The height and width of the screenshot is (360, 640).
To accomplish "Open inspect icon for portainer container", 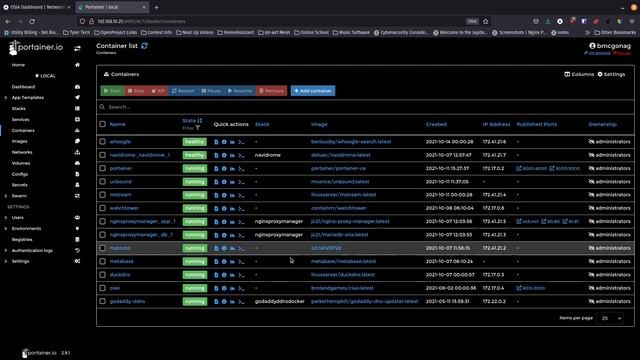I will (224, 169).
